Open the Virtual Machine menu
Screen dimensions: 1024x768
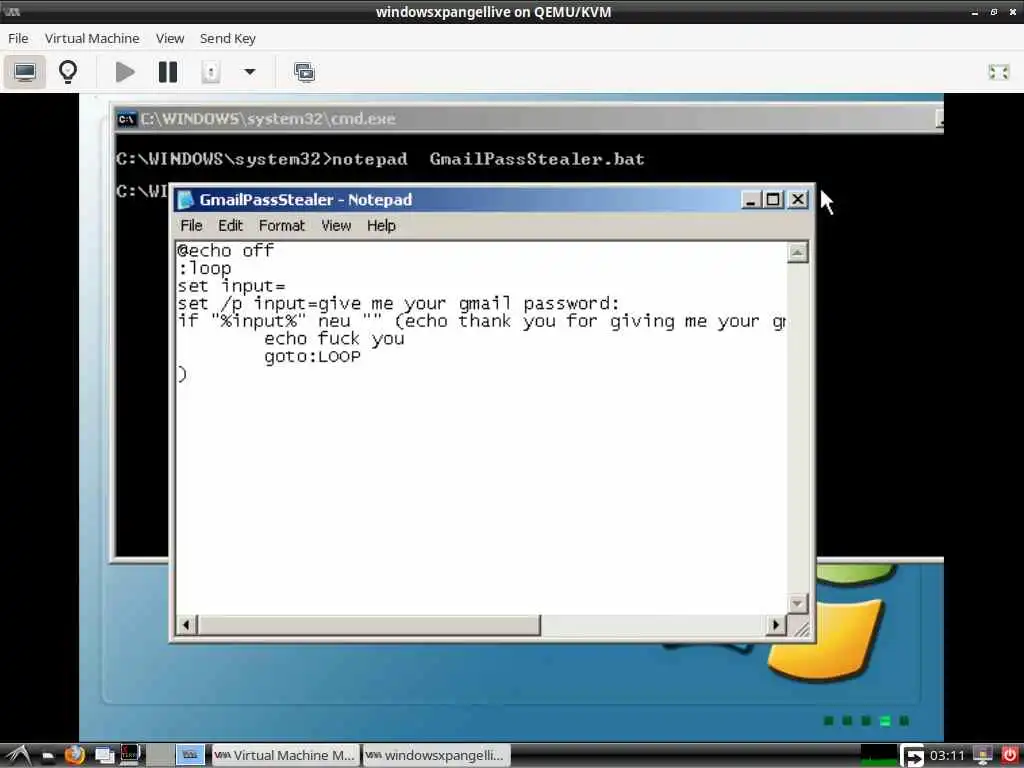[92, 39]
